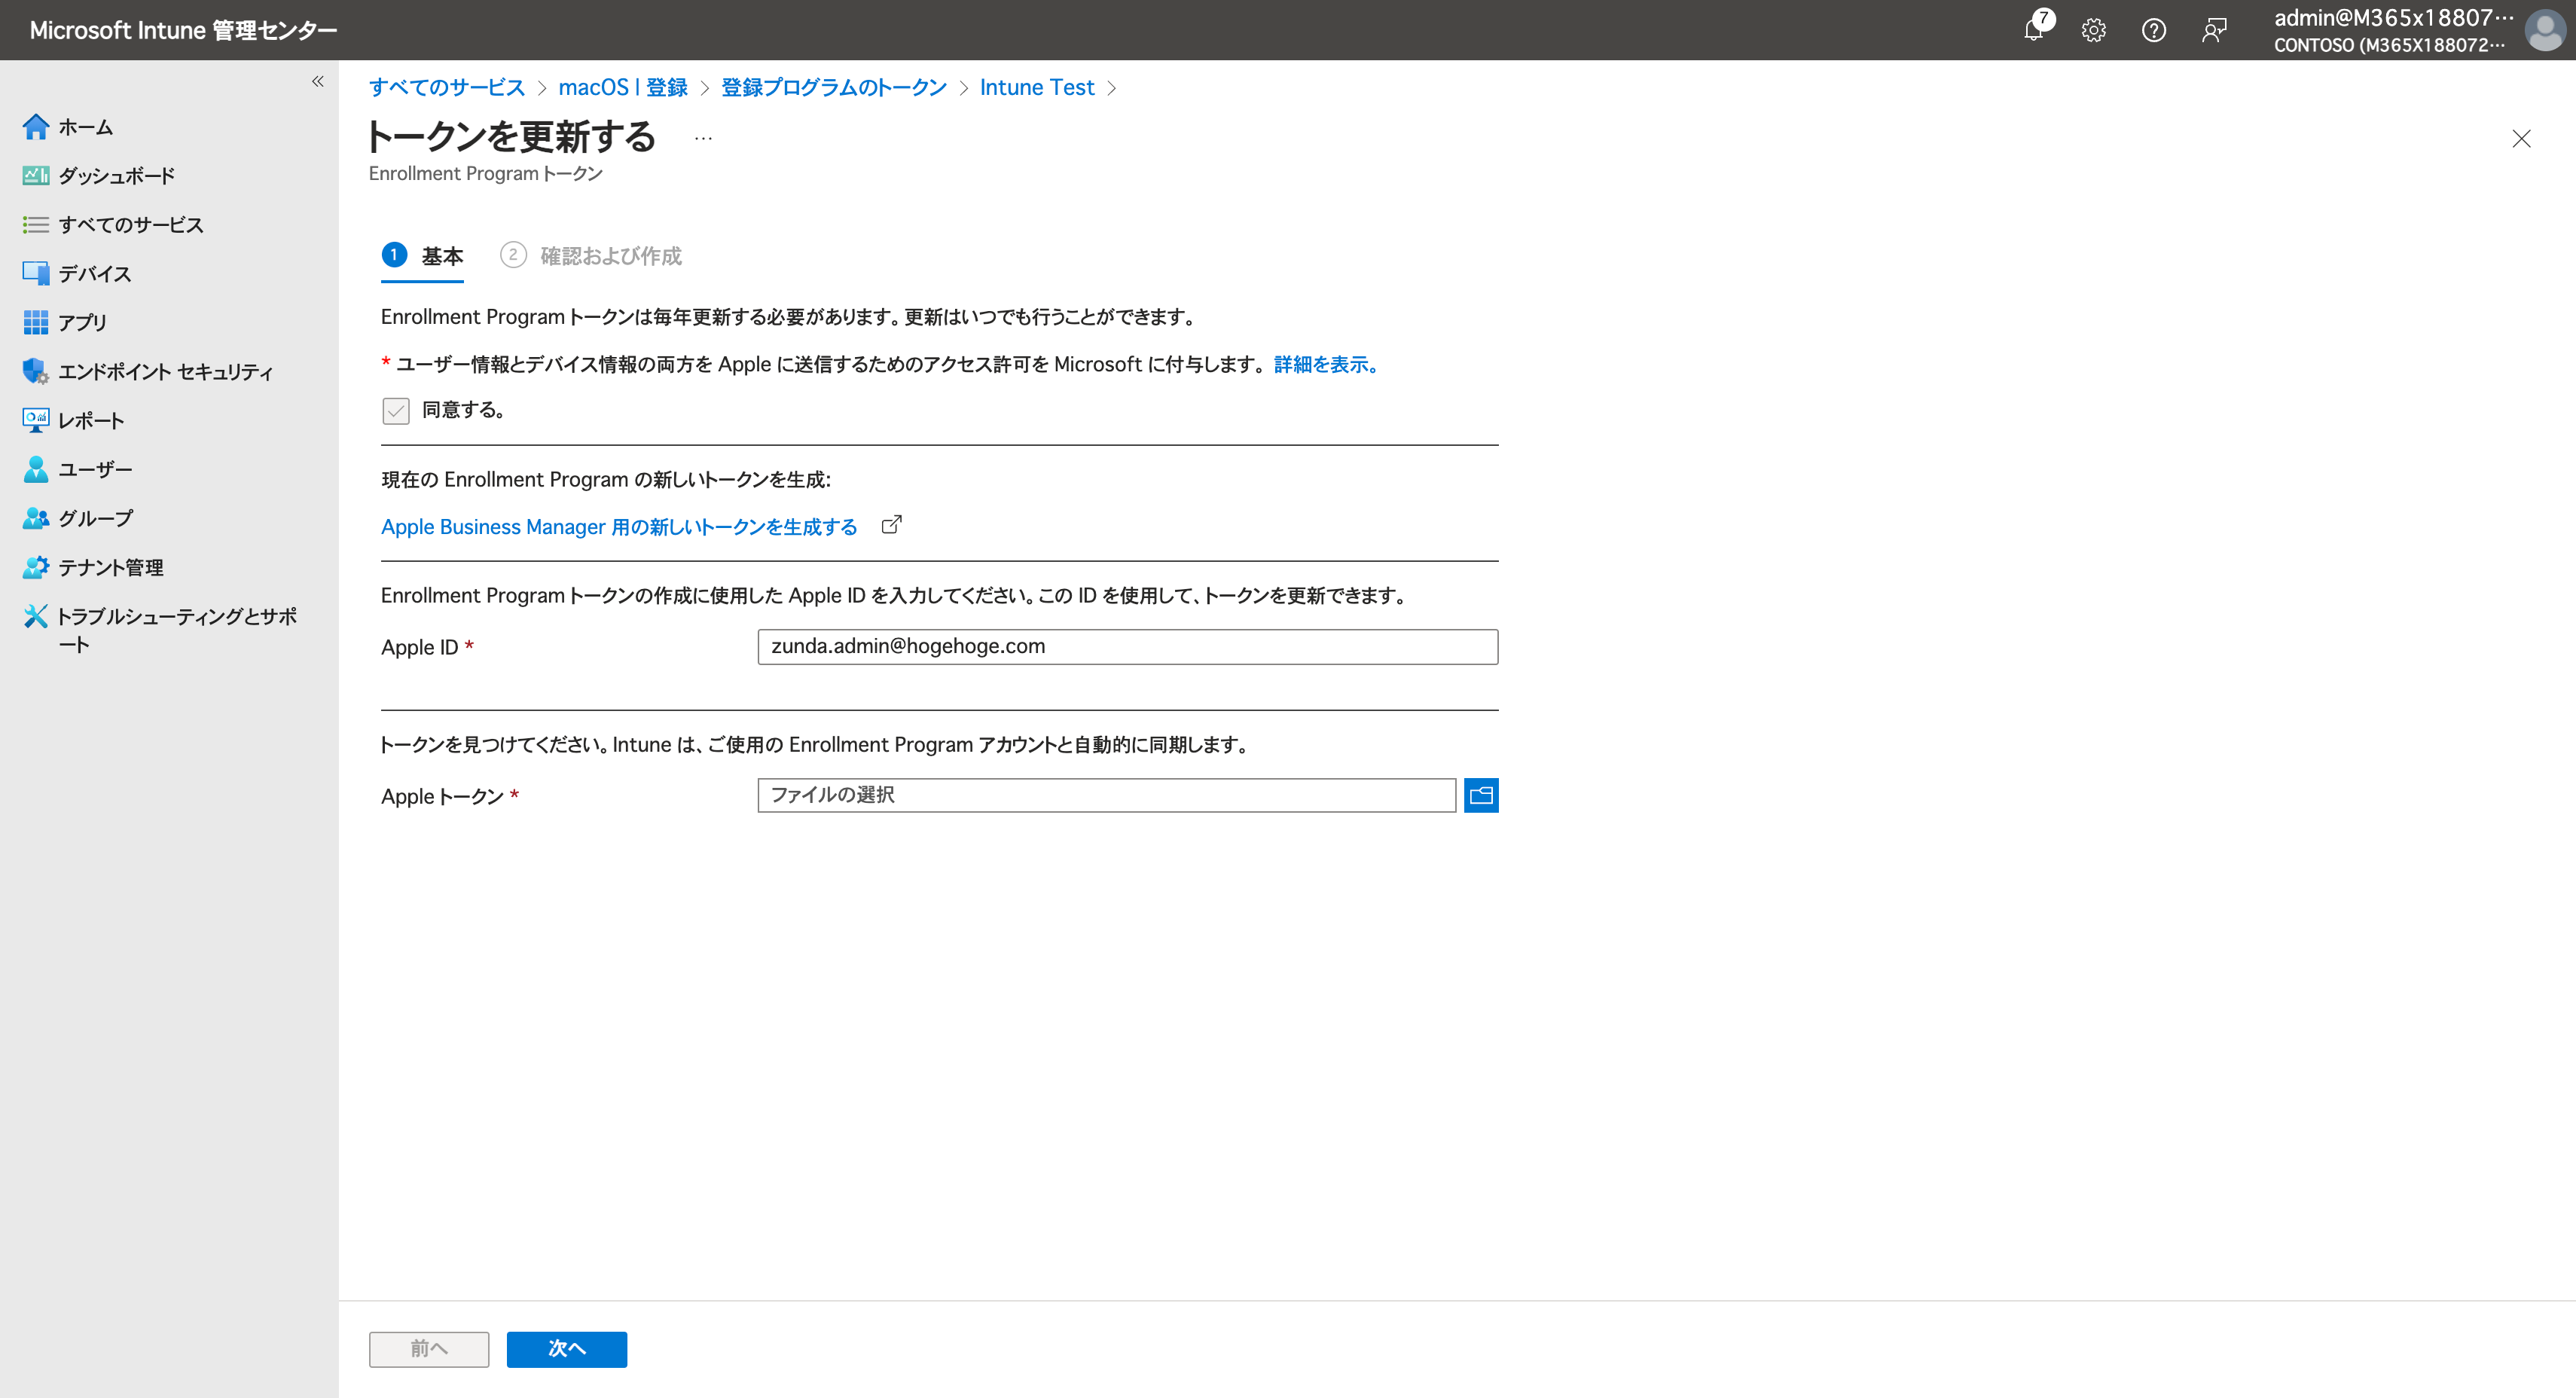Click the ファイルの選択 field
2576x1398 pixels.
pyautogui.click(x=1106, y=796)
